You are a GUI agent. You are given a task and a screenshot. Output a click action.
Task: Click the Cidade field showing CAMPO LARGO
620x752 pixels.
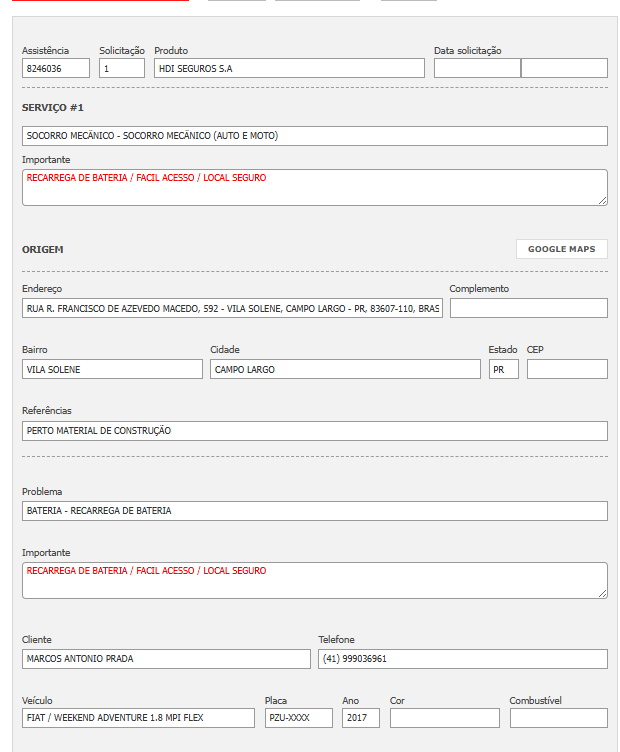[345, 369]
